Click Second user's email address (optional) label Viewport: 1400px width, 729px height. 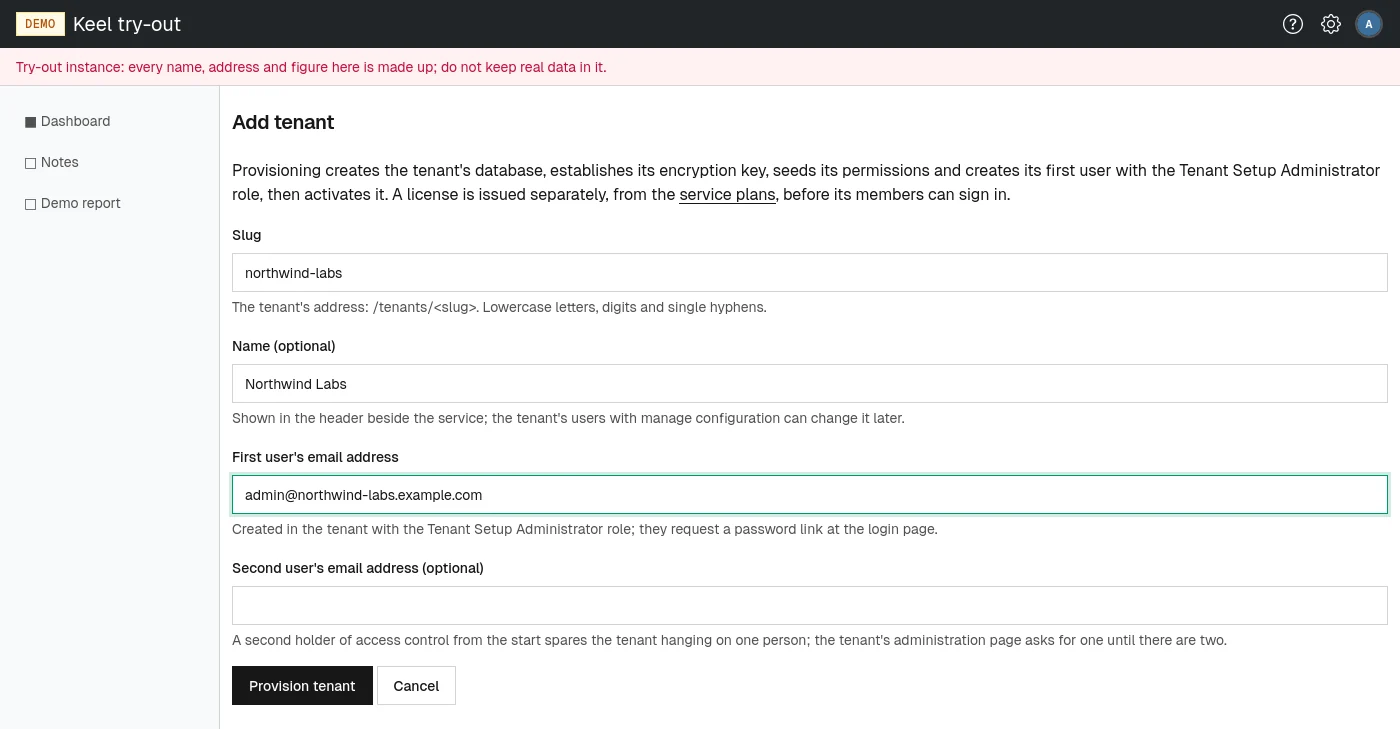coord(358,568)
